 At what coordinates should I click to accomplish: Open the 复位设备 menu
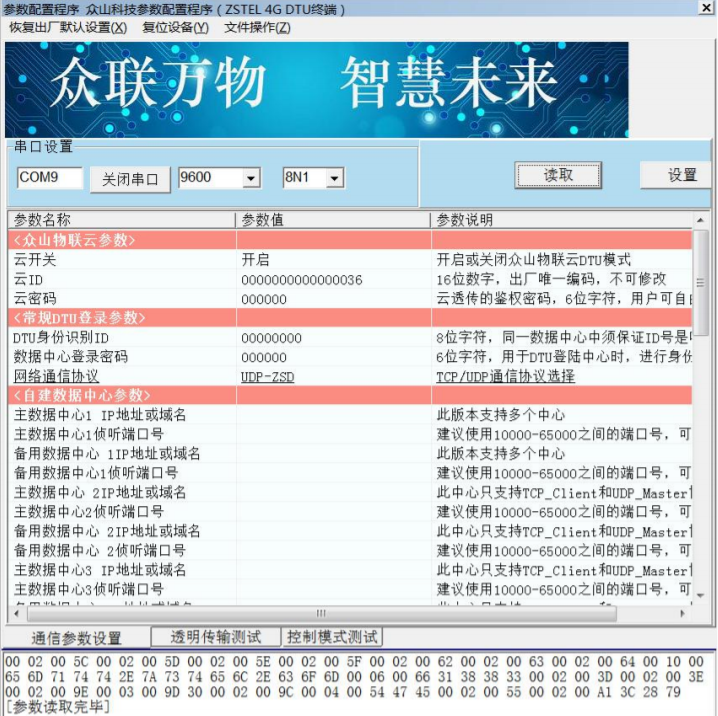175,27
